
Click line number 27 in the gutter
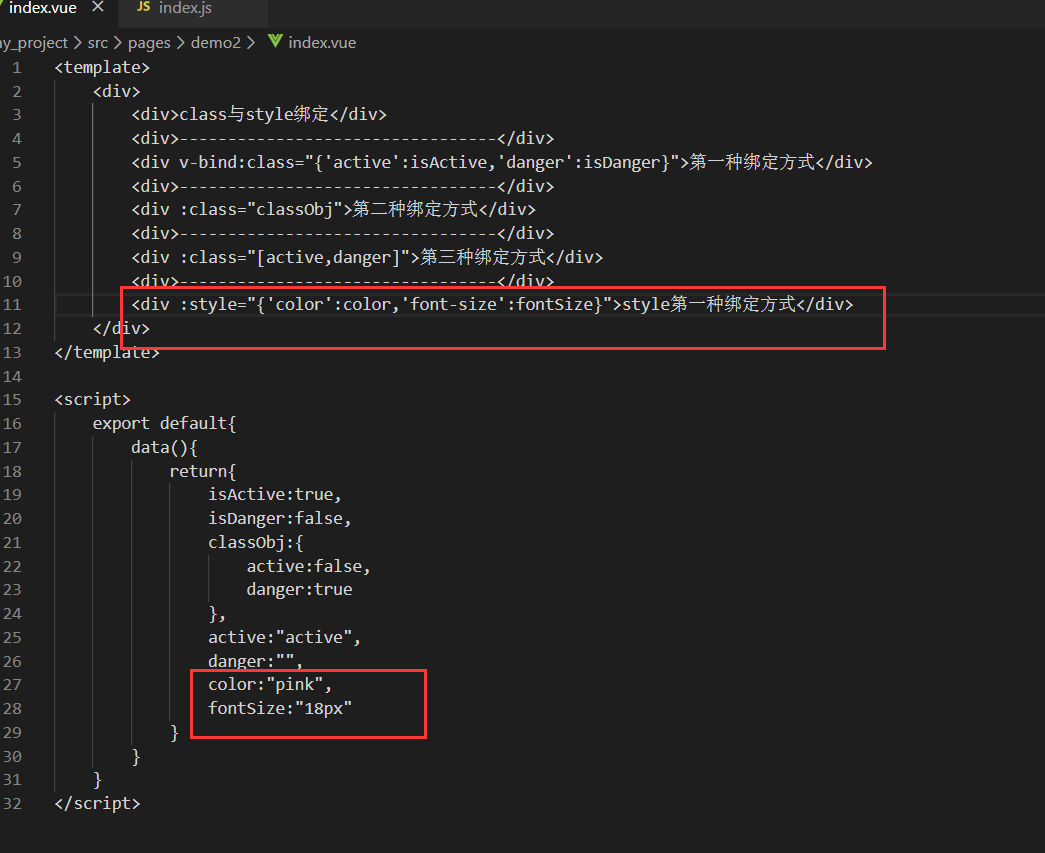point(14,684)
